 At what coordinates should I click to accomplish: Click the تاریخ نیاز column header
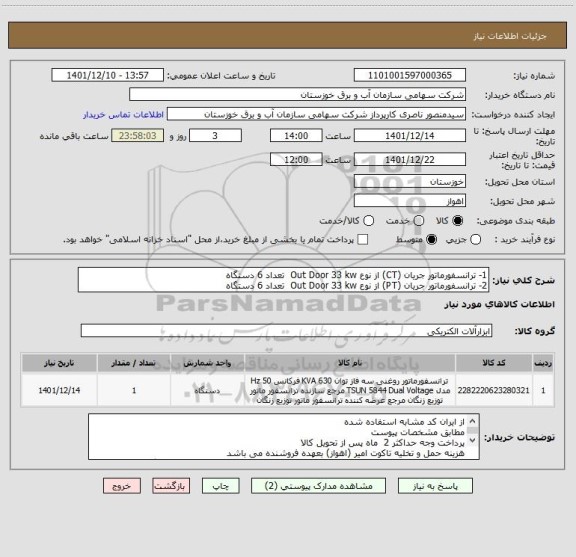pos(59,363)
